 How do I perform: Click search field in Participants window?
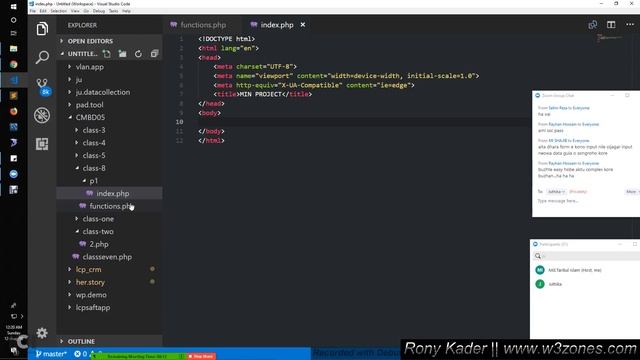tap(586, 256)
